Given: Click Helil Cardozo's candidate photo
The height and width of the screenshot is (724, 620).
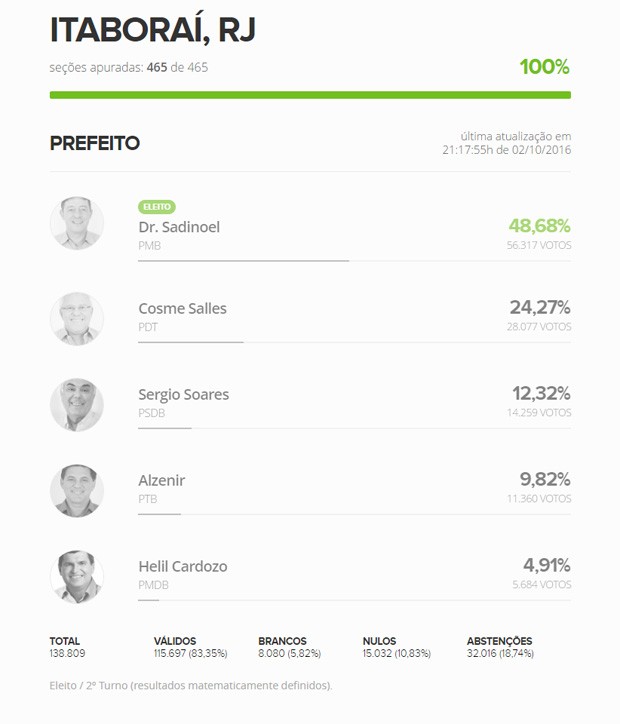Looking at the screenshot, I should tap(77, 576).
